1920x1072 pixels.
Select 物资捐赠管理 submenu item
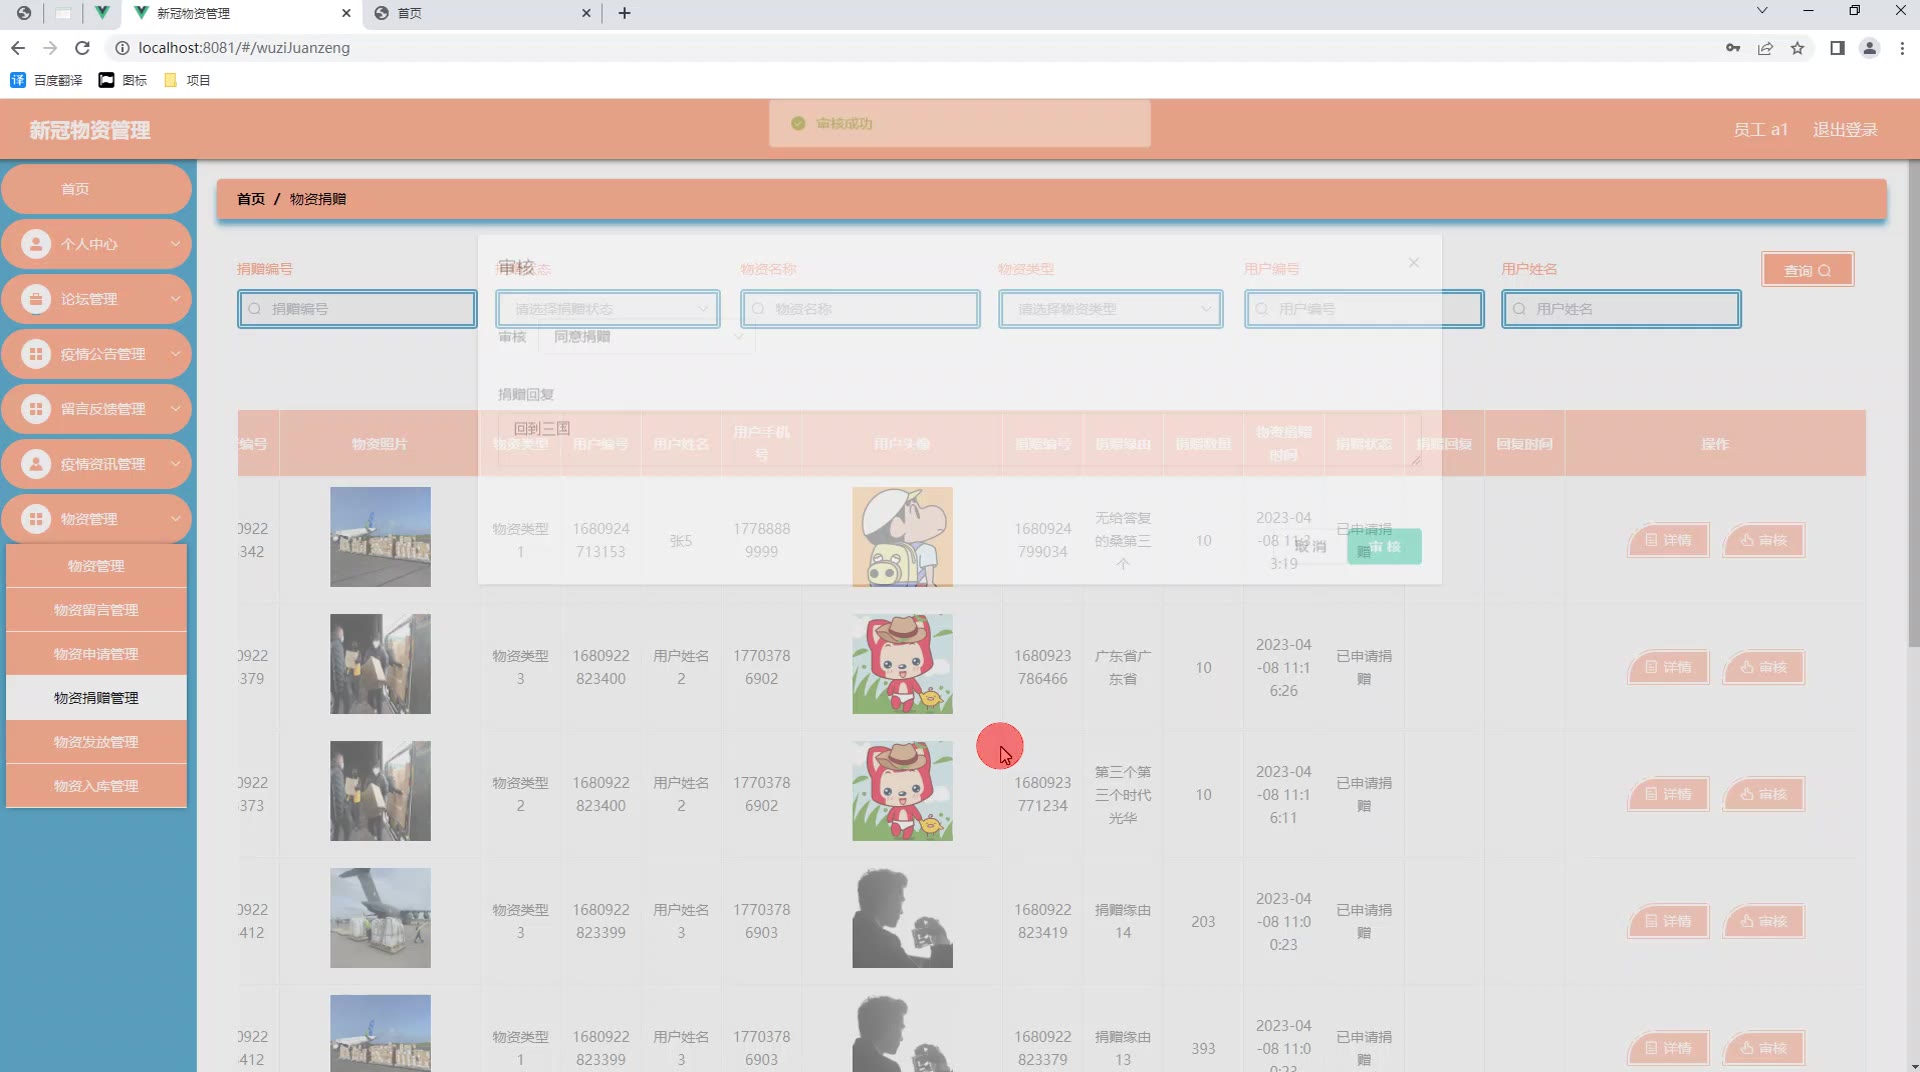96,698
